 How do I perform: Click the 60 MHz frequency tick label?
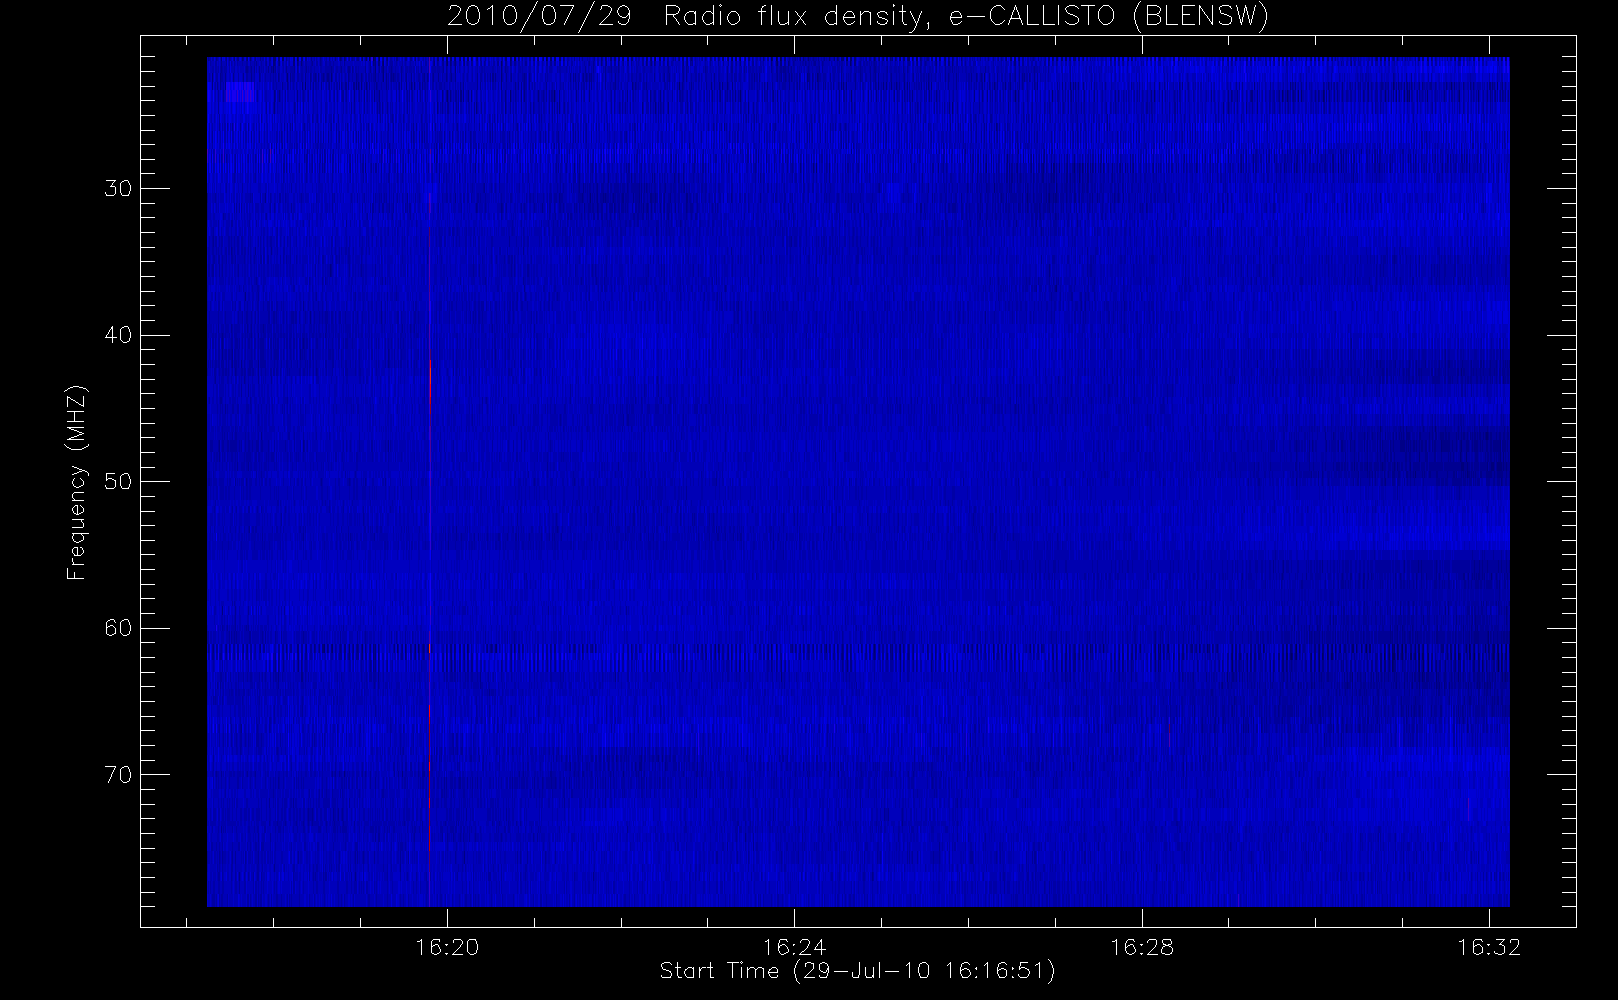[117, 628]
